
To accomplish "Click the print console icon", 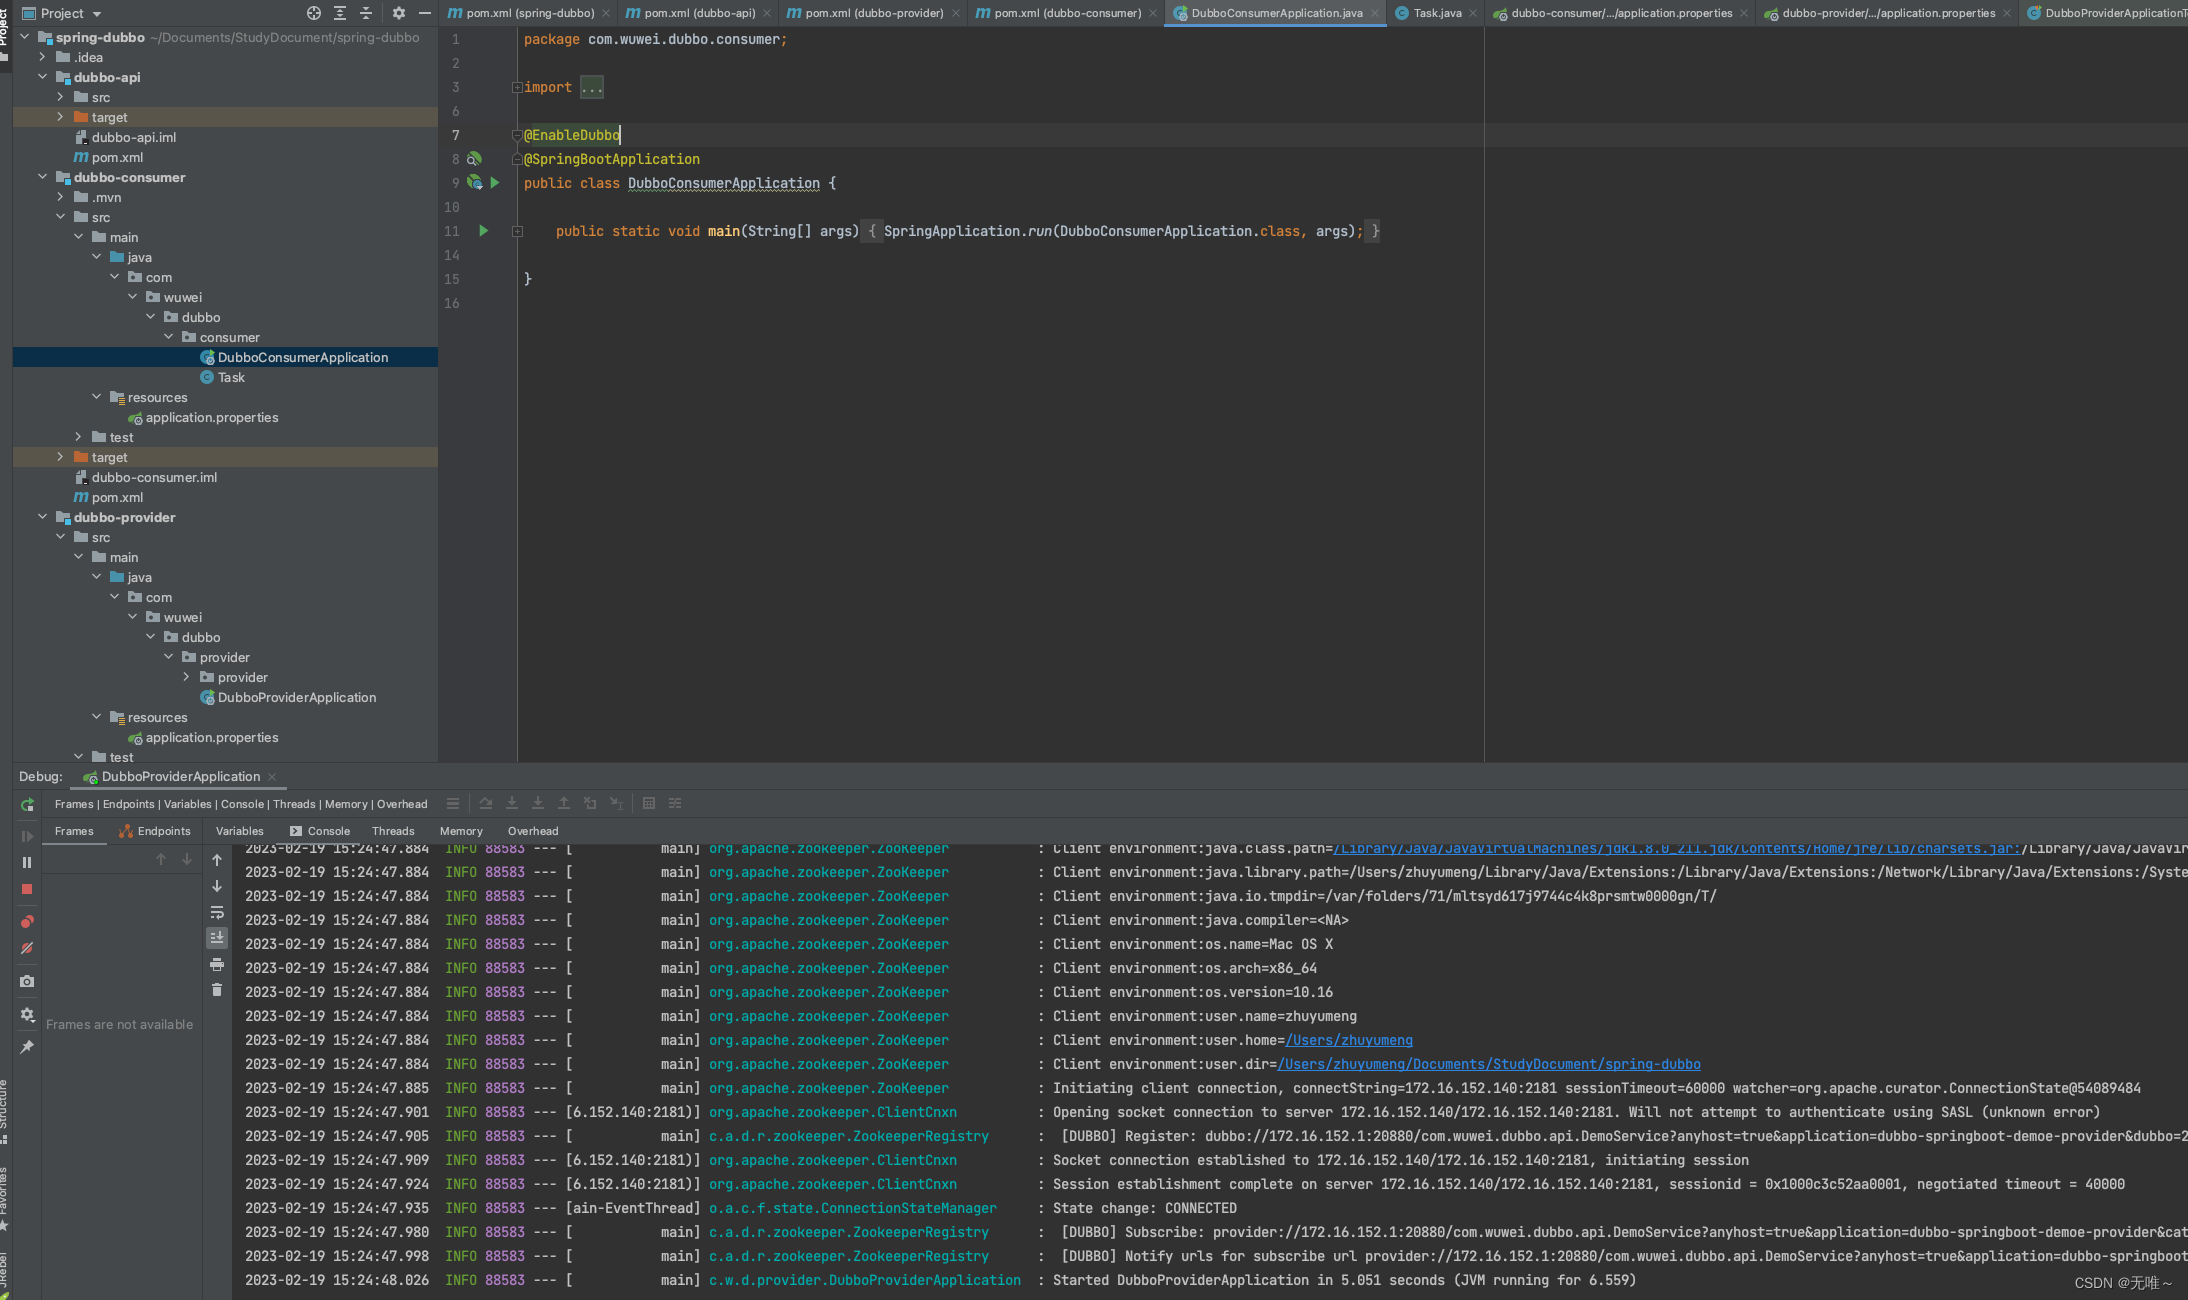I will click(217, 964).
